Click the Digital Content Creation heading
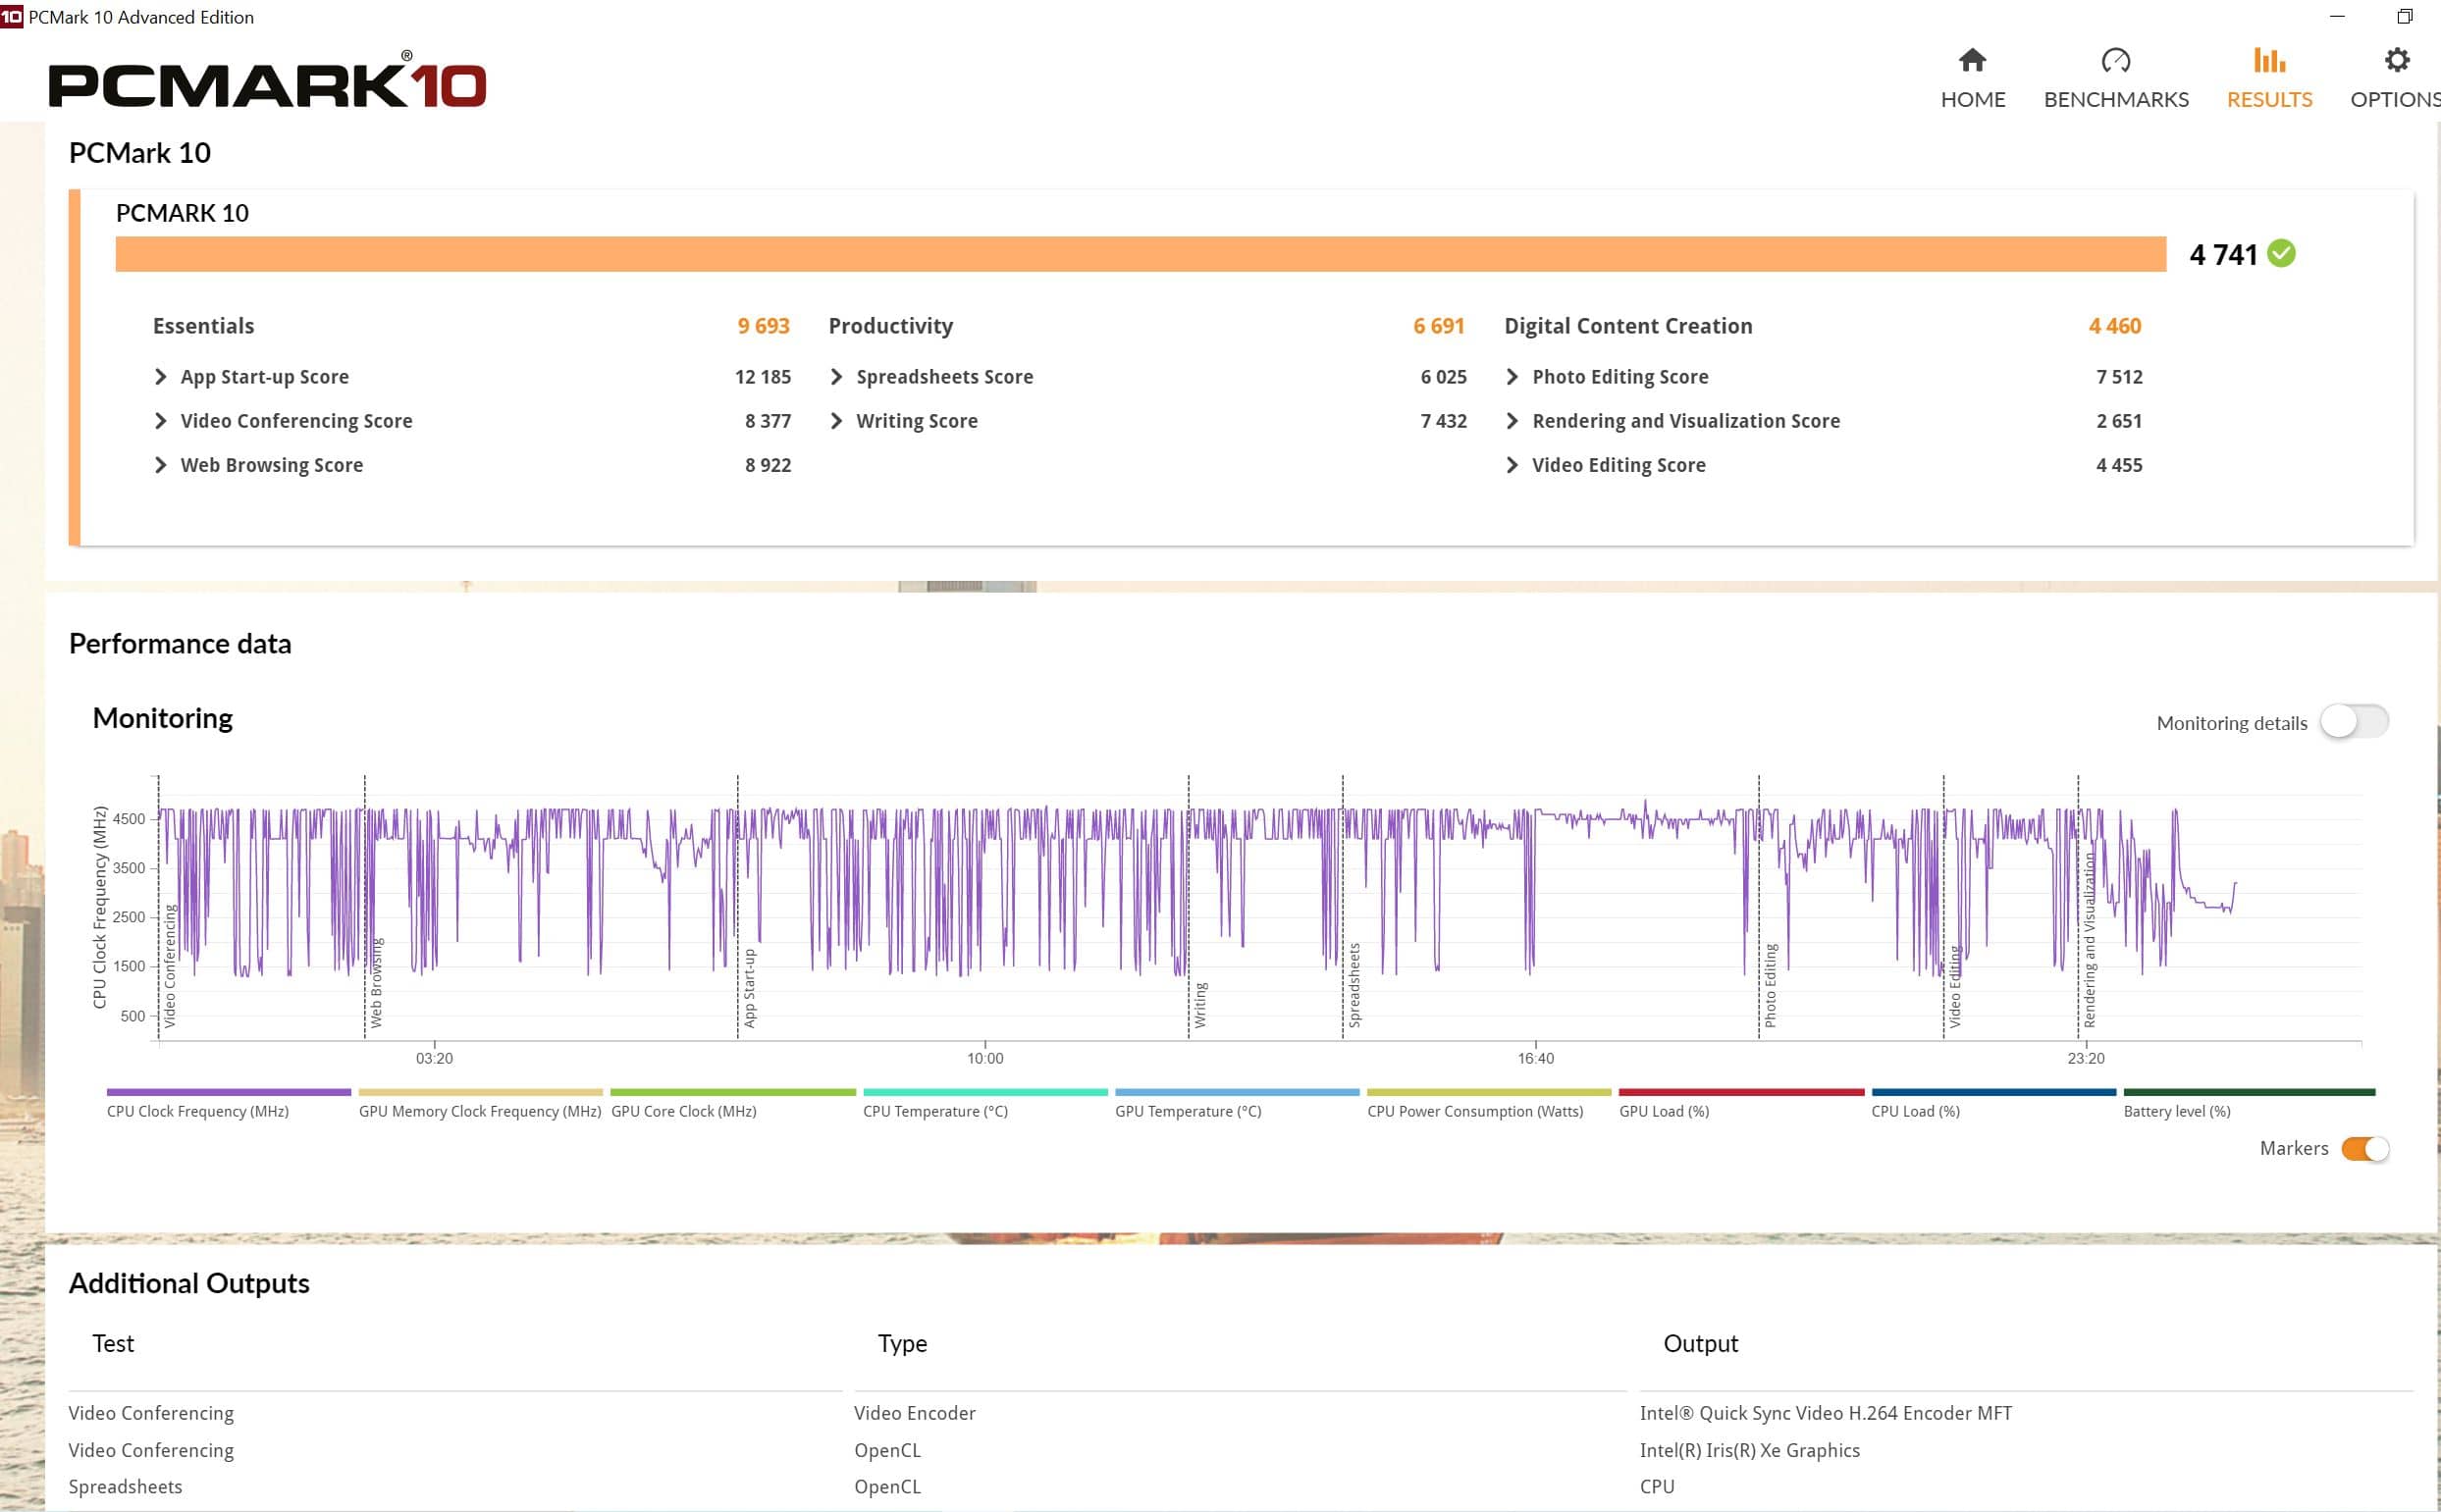The width and height of the screenshot is (2441, 1512). 1628,326
